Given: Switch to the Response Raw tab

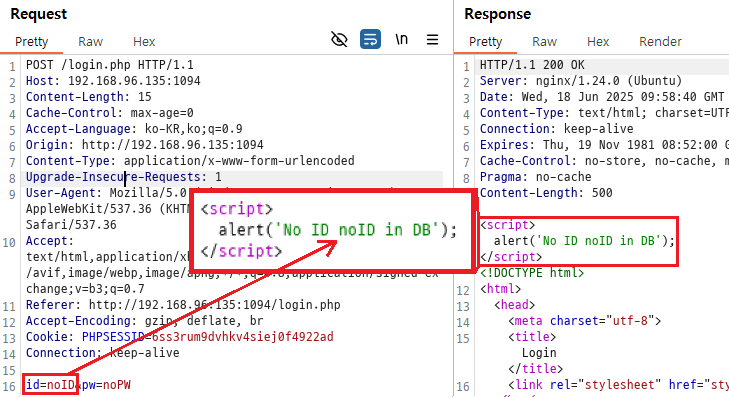Looking at the screenshot, I should pos(544,42).
